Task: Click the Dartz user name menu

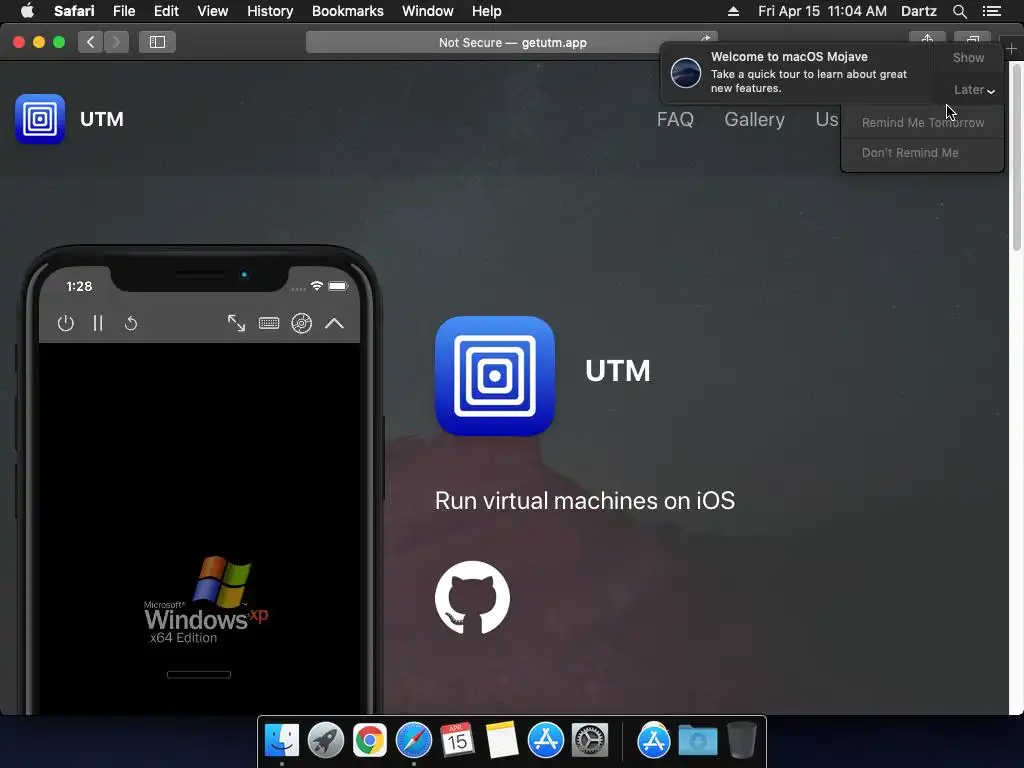Action: pyautogui.click(x=918, y=11)
